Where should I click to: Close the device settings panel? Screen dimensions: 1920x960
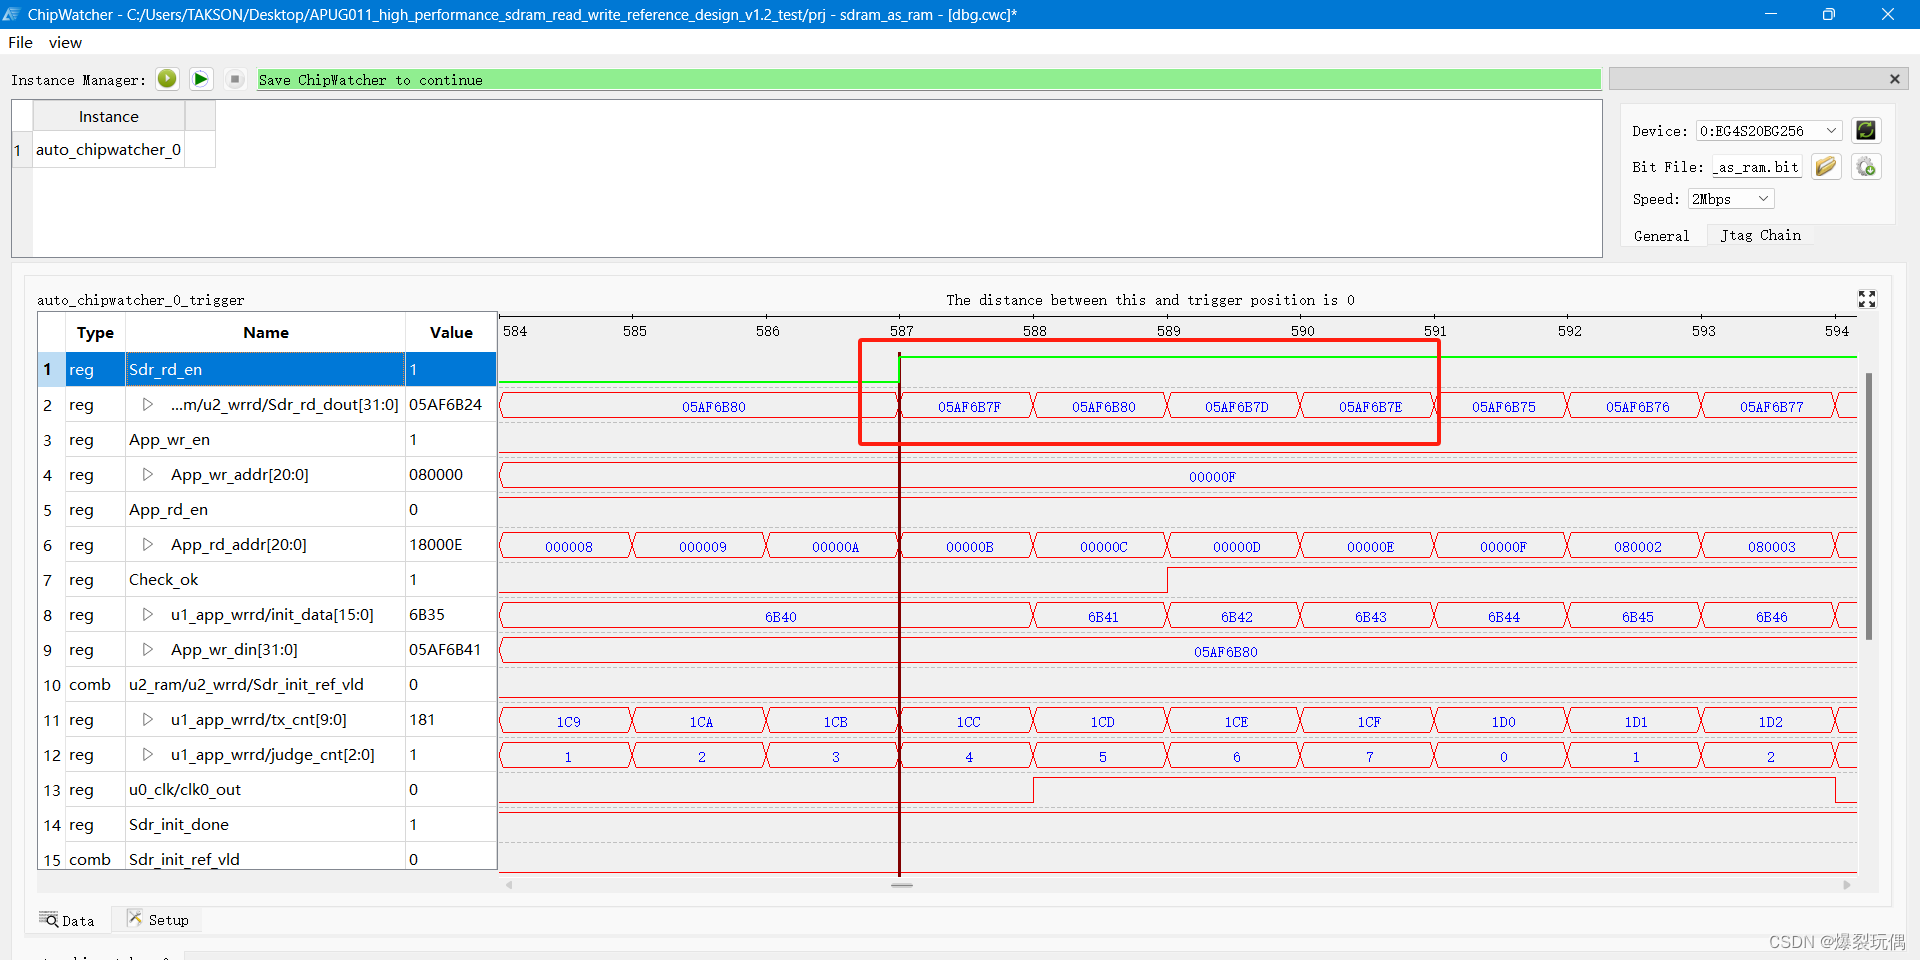coord(1894,79)
